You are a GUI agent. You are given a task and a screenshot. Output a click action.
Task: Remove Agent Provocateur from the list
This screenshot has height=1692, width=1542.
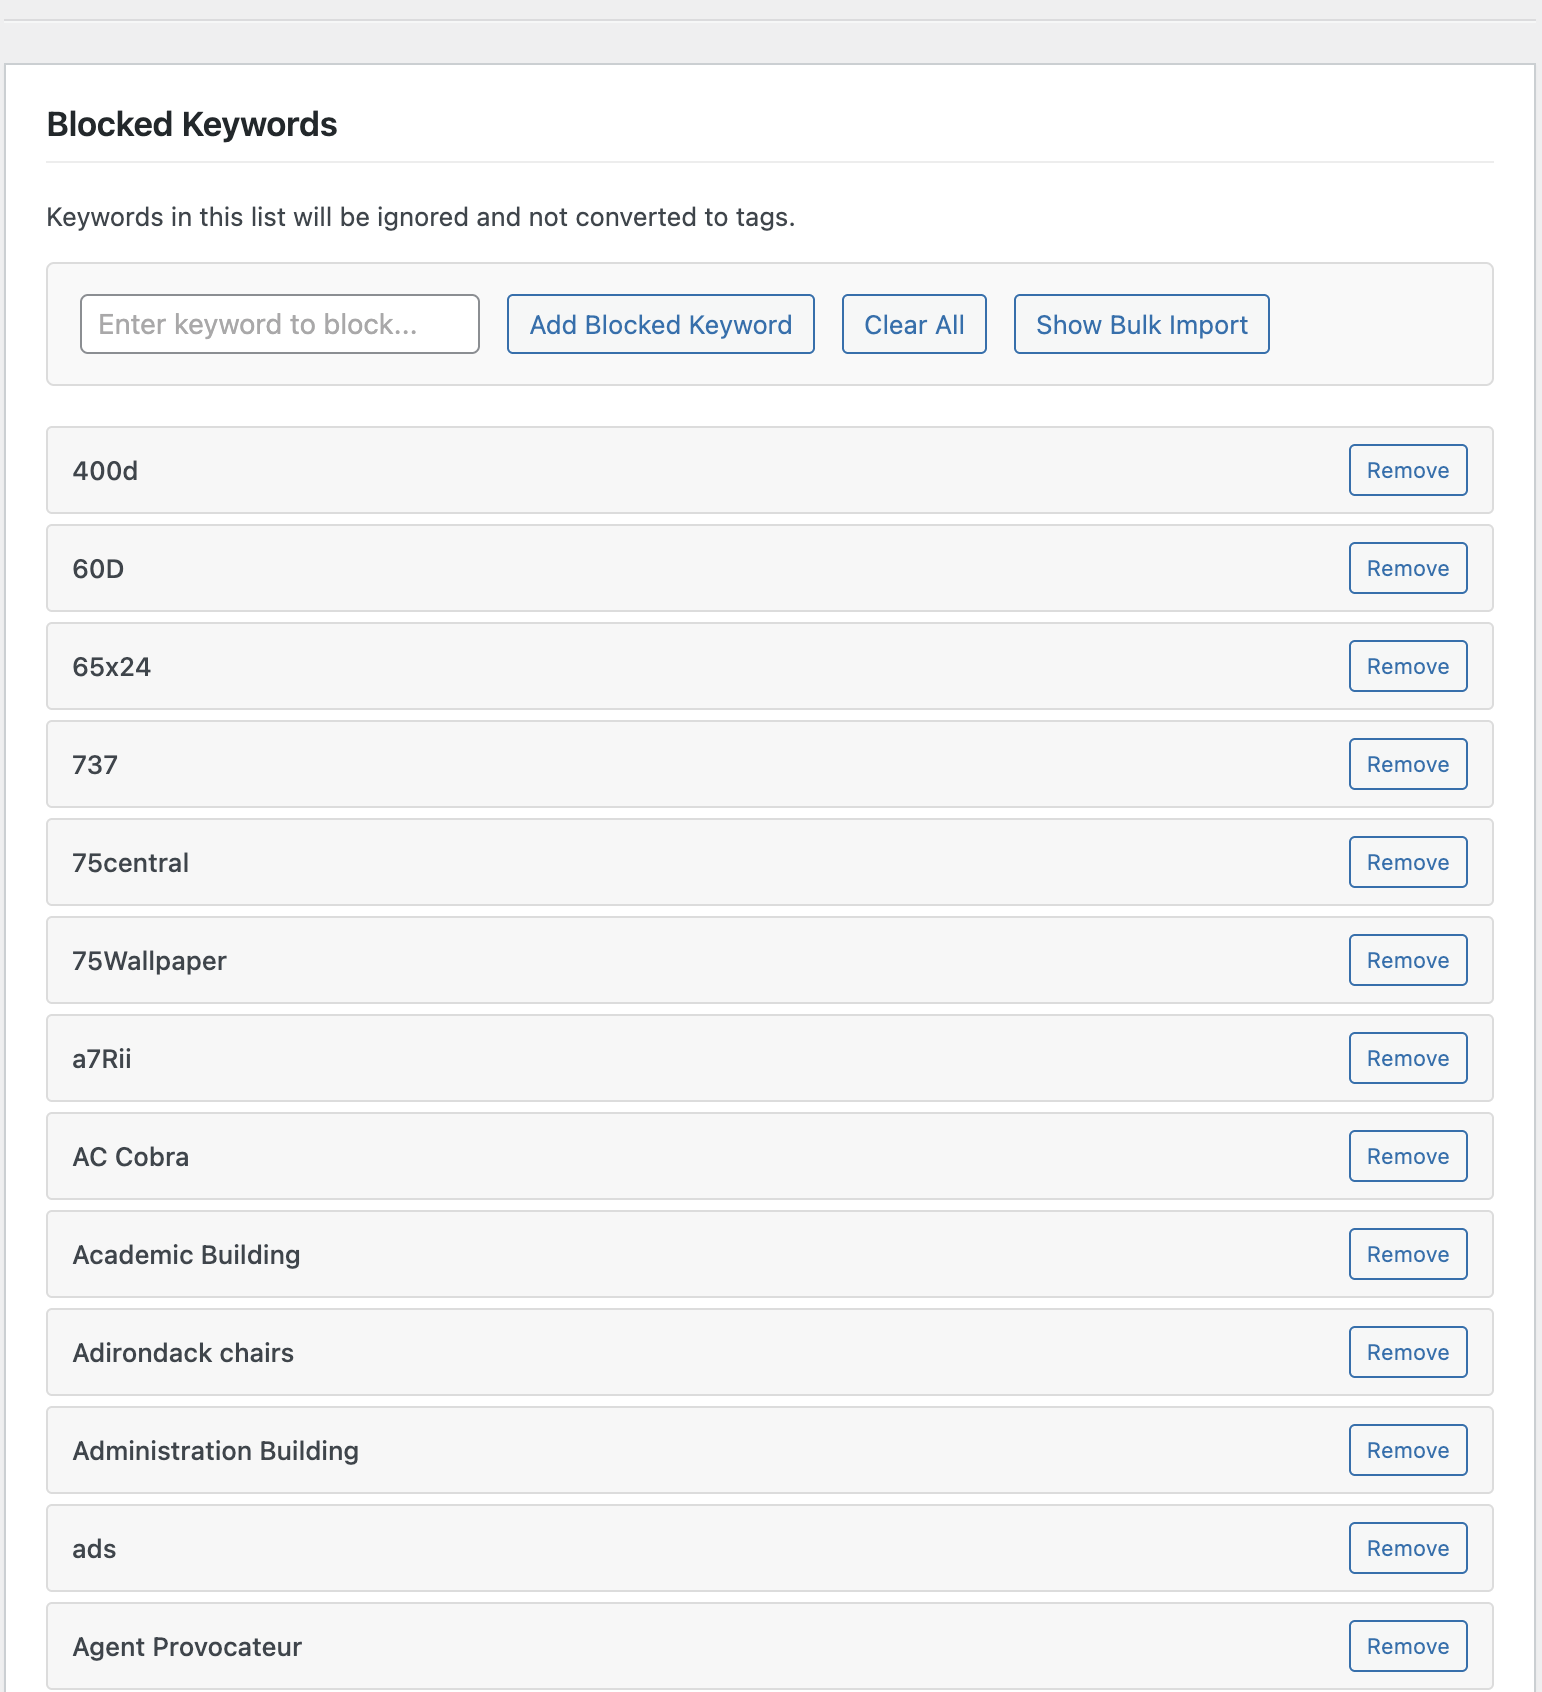pyautogui.click(x=1407, y=1646)
